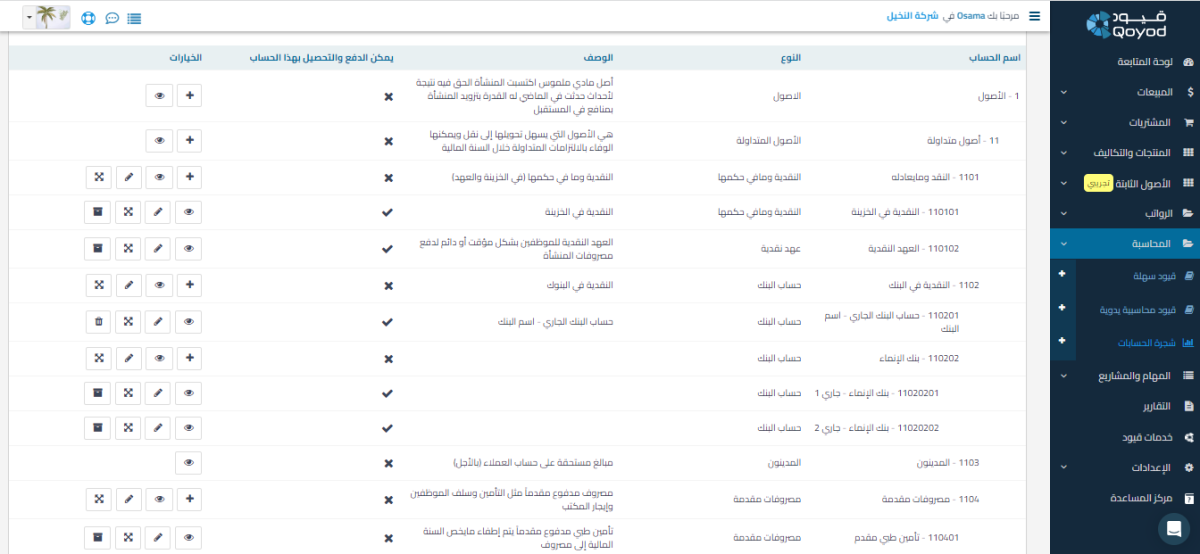Expand المهام والمشاريع sidebar section

coord(1125,376)
